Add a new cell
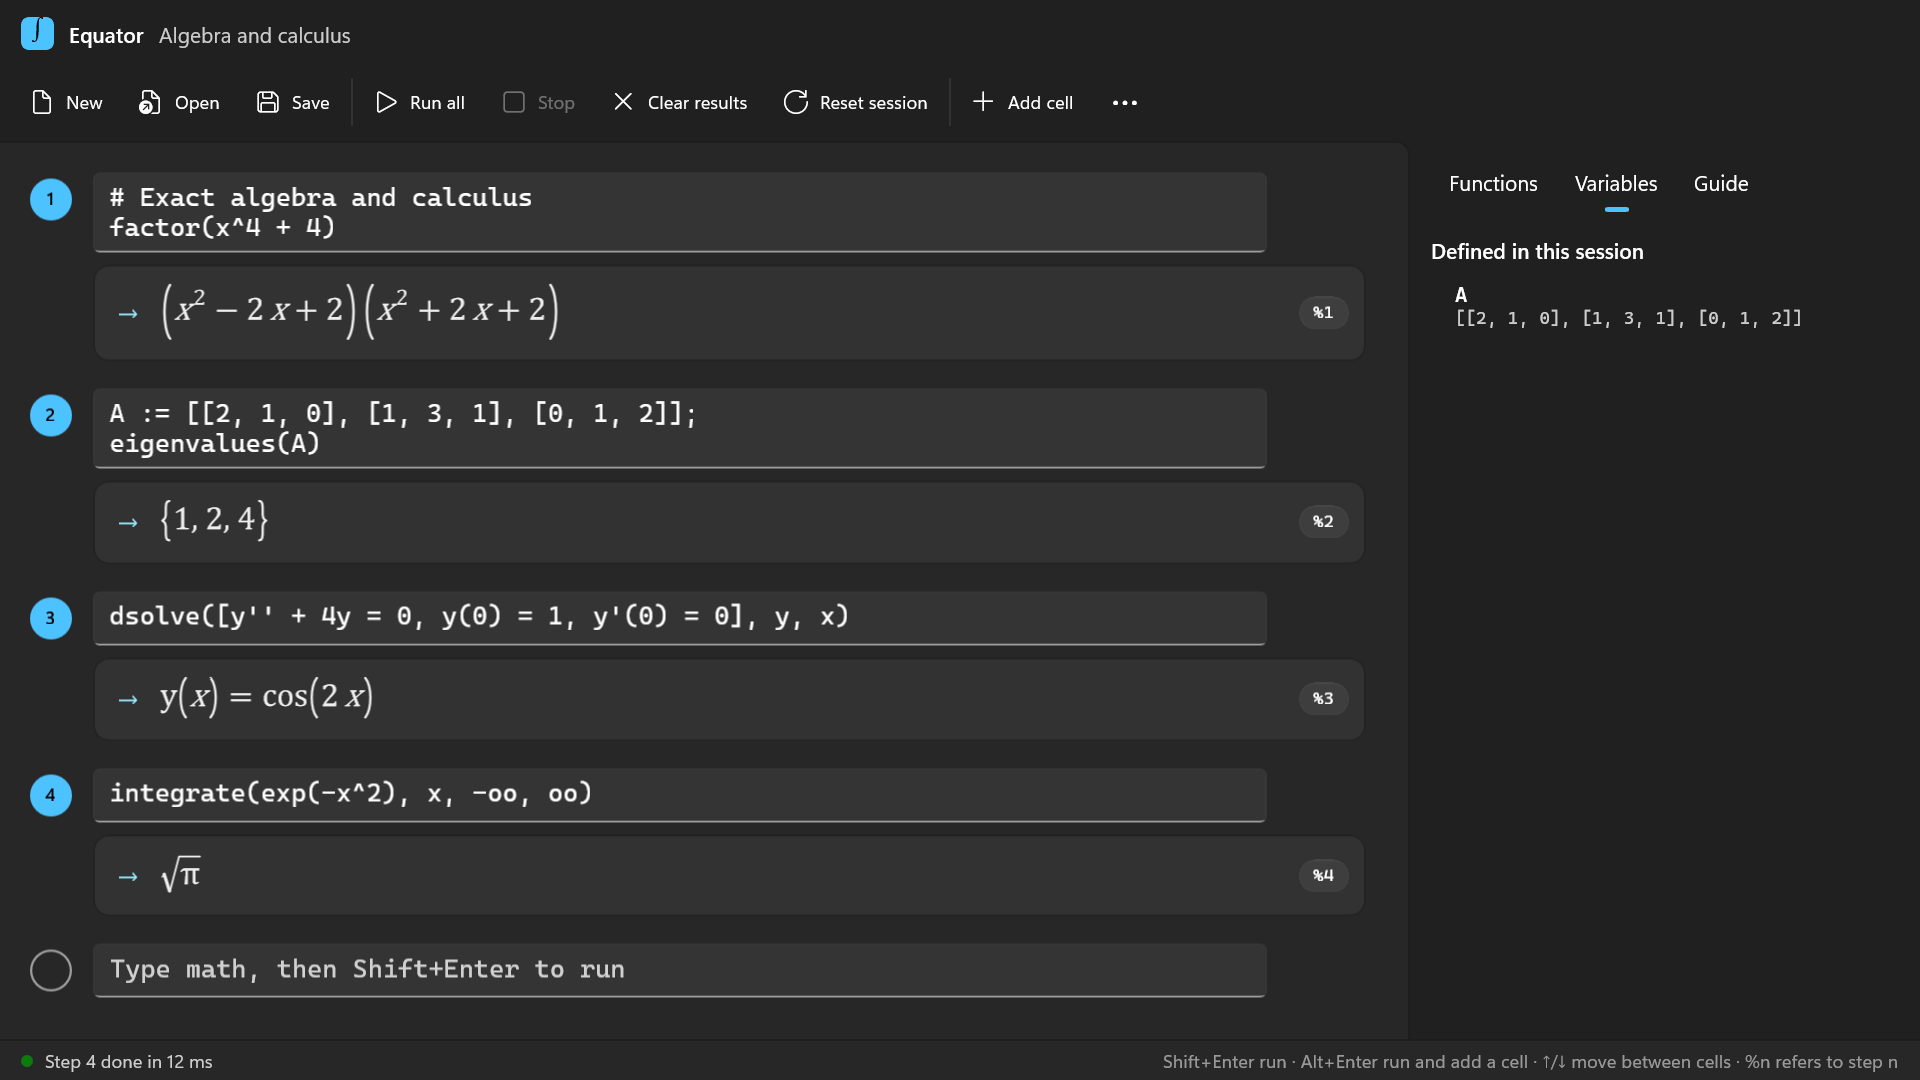 tap(1022, 102)
